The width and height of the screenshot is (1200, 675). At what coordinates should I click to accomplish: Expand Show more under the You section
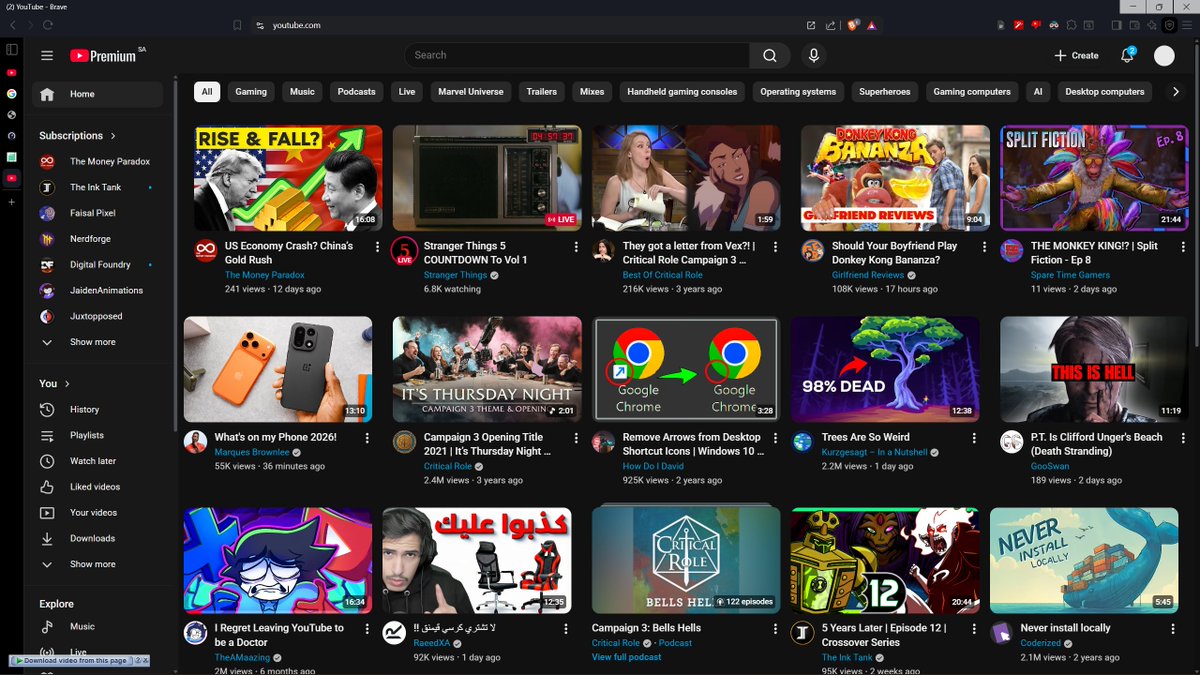pos(98,564)
